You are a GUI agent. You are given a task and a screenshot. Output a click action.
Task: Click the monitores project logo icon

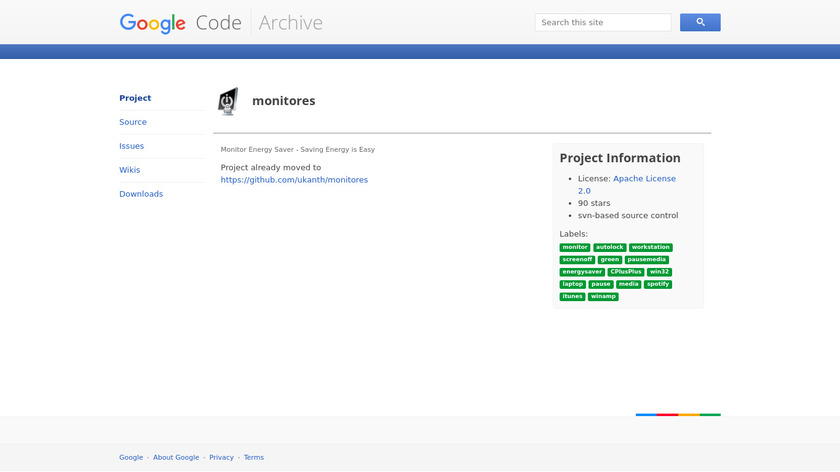(228, 101)
